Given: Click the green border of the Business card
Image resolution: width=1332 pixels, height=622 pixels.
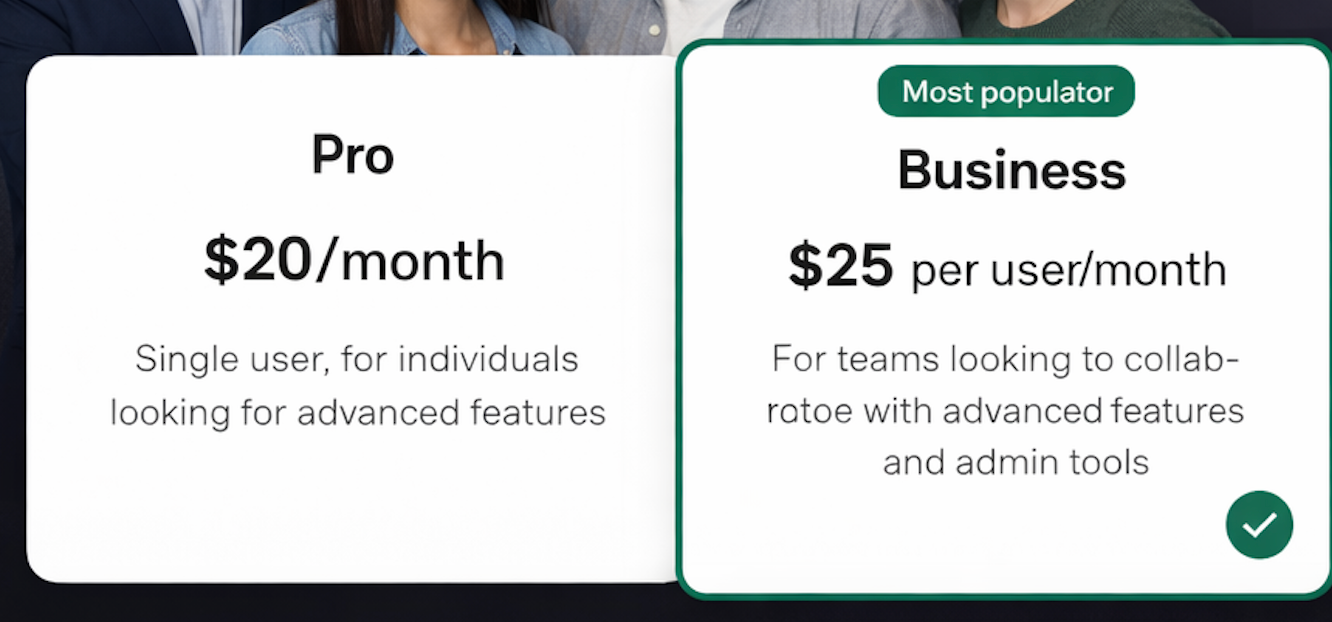Looking at the screenshot, I should [x=680, y=320].
